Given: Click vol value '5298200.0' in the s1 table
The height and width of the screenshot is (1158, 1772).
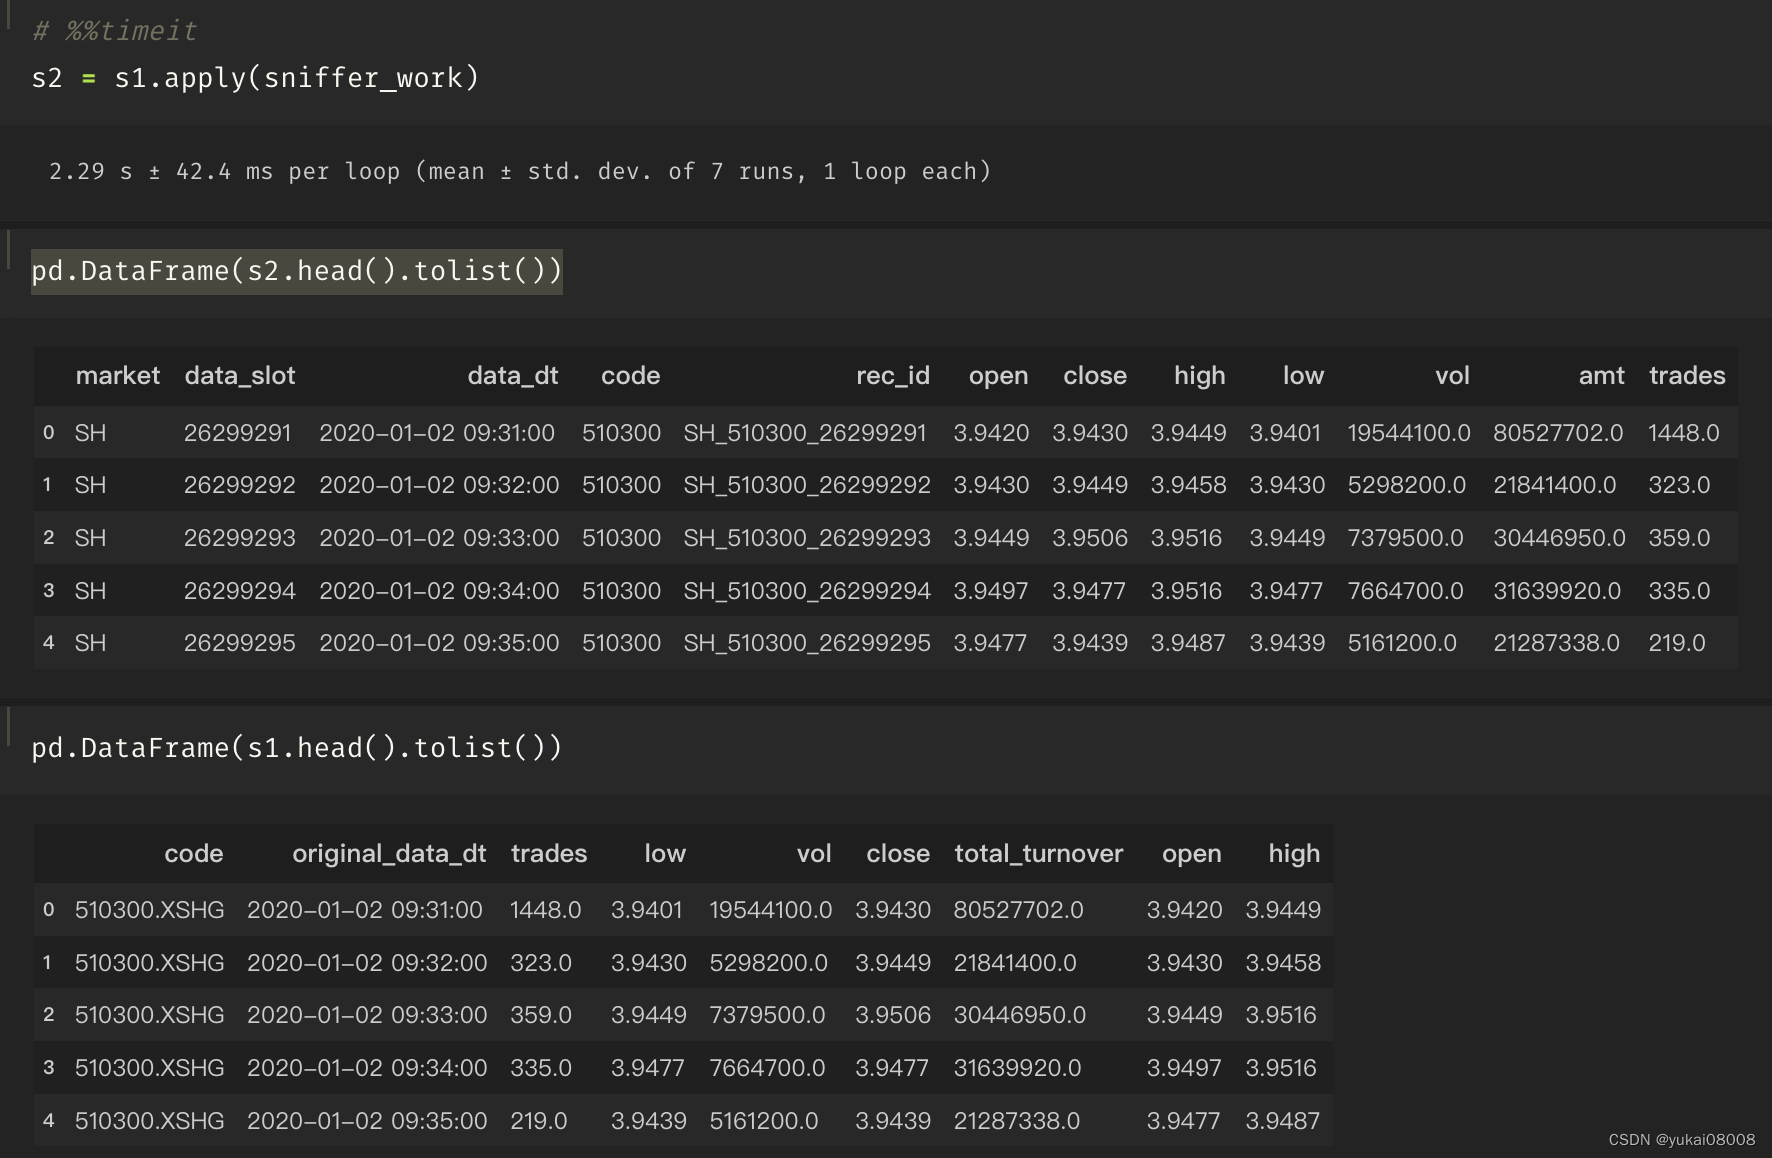Looking at the screenshot, I should click(x=769, y=963).
